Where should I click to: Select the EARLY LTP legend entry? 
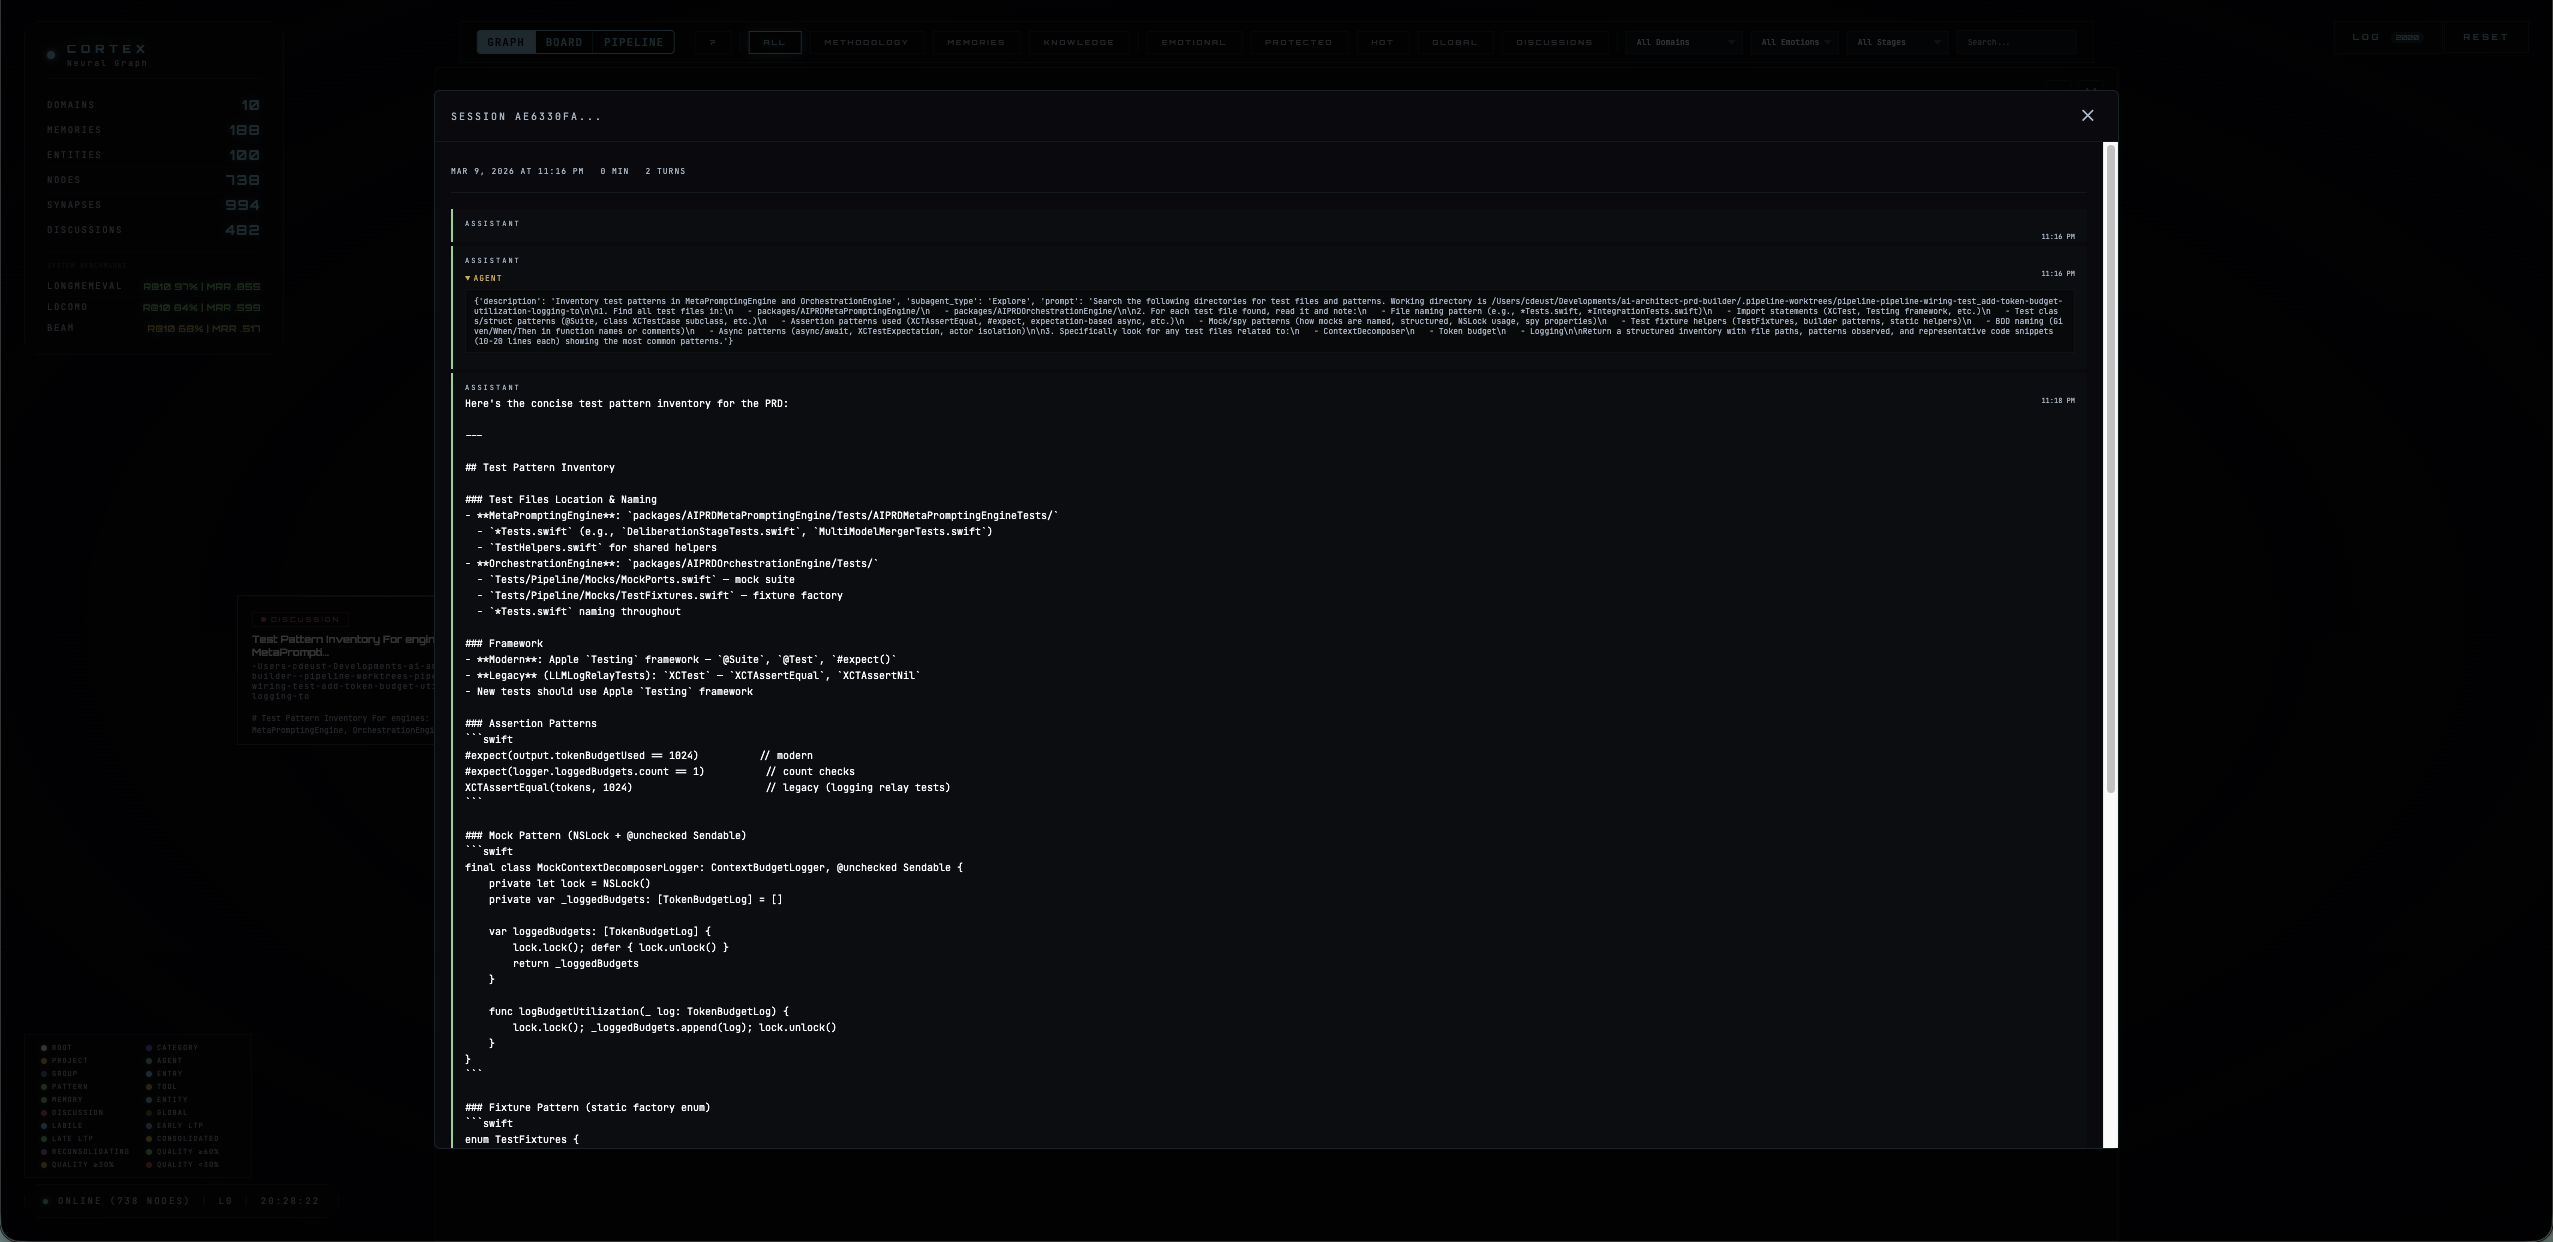pos(174,1126)
